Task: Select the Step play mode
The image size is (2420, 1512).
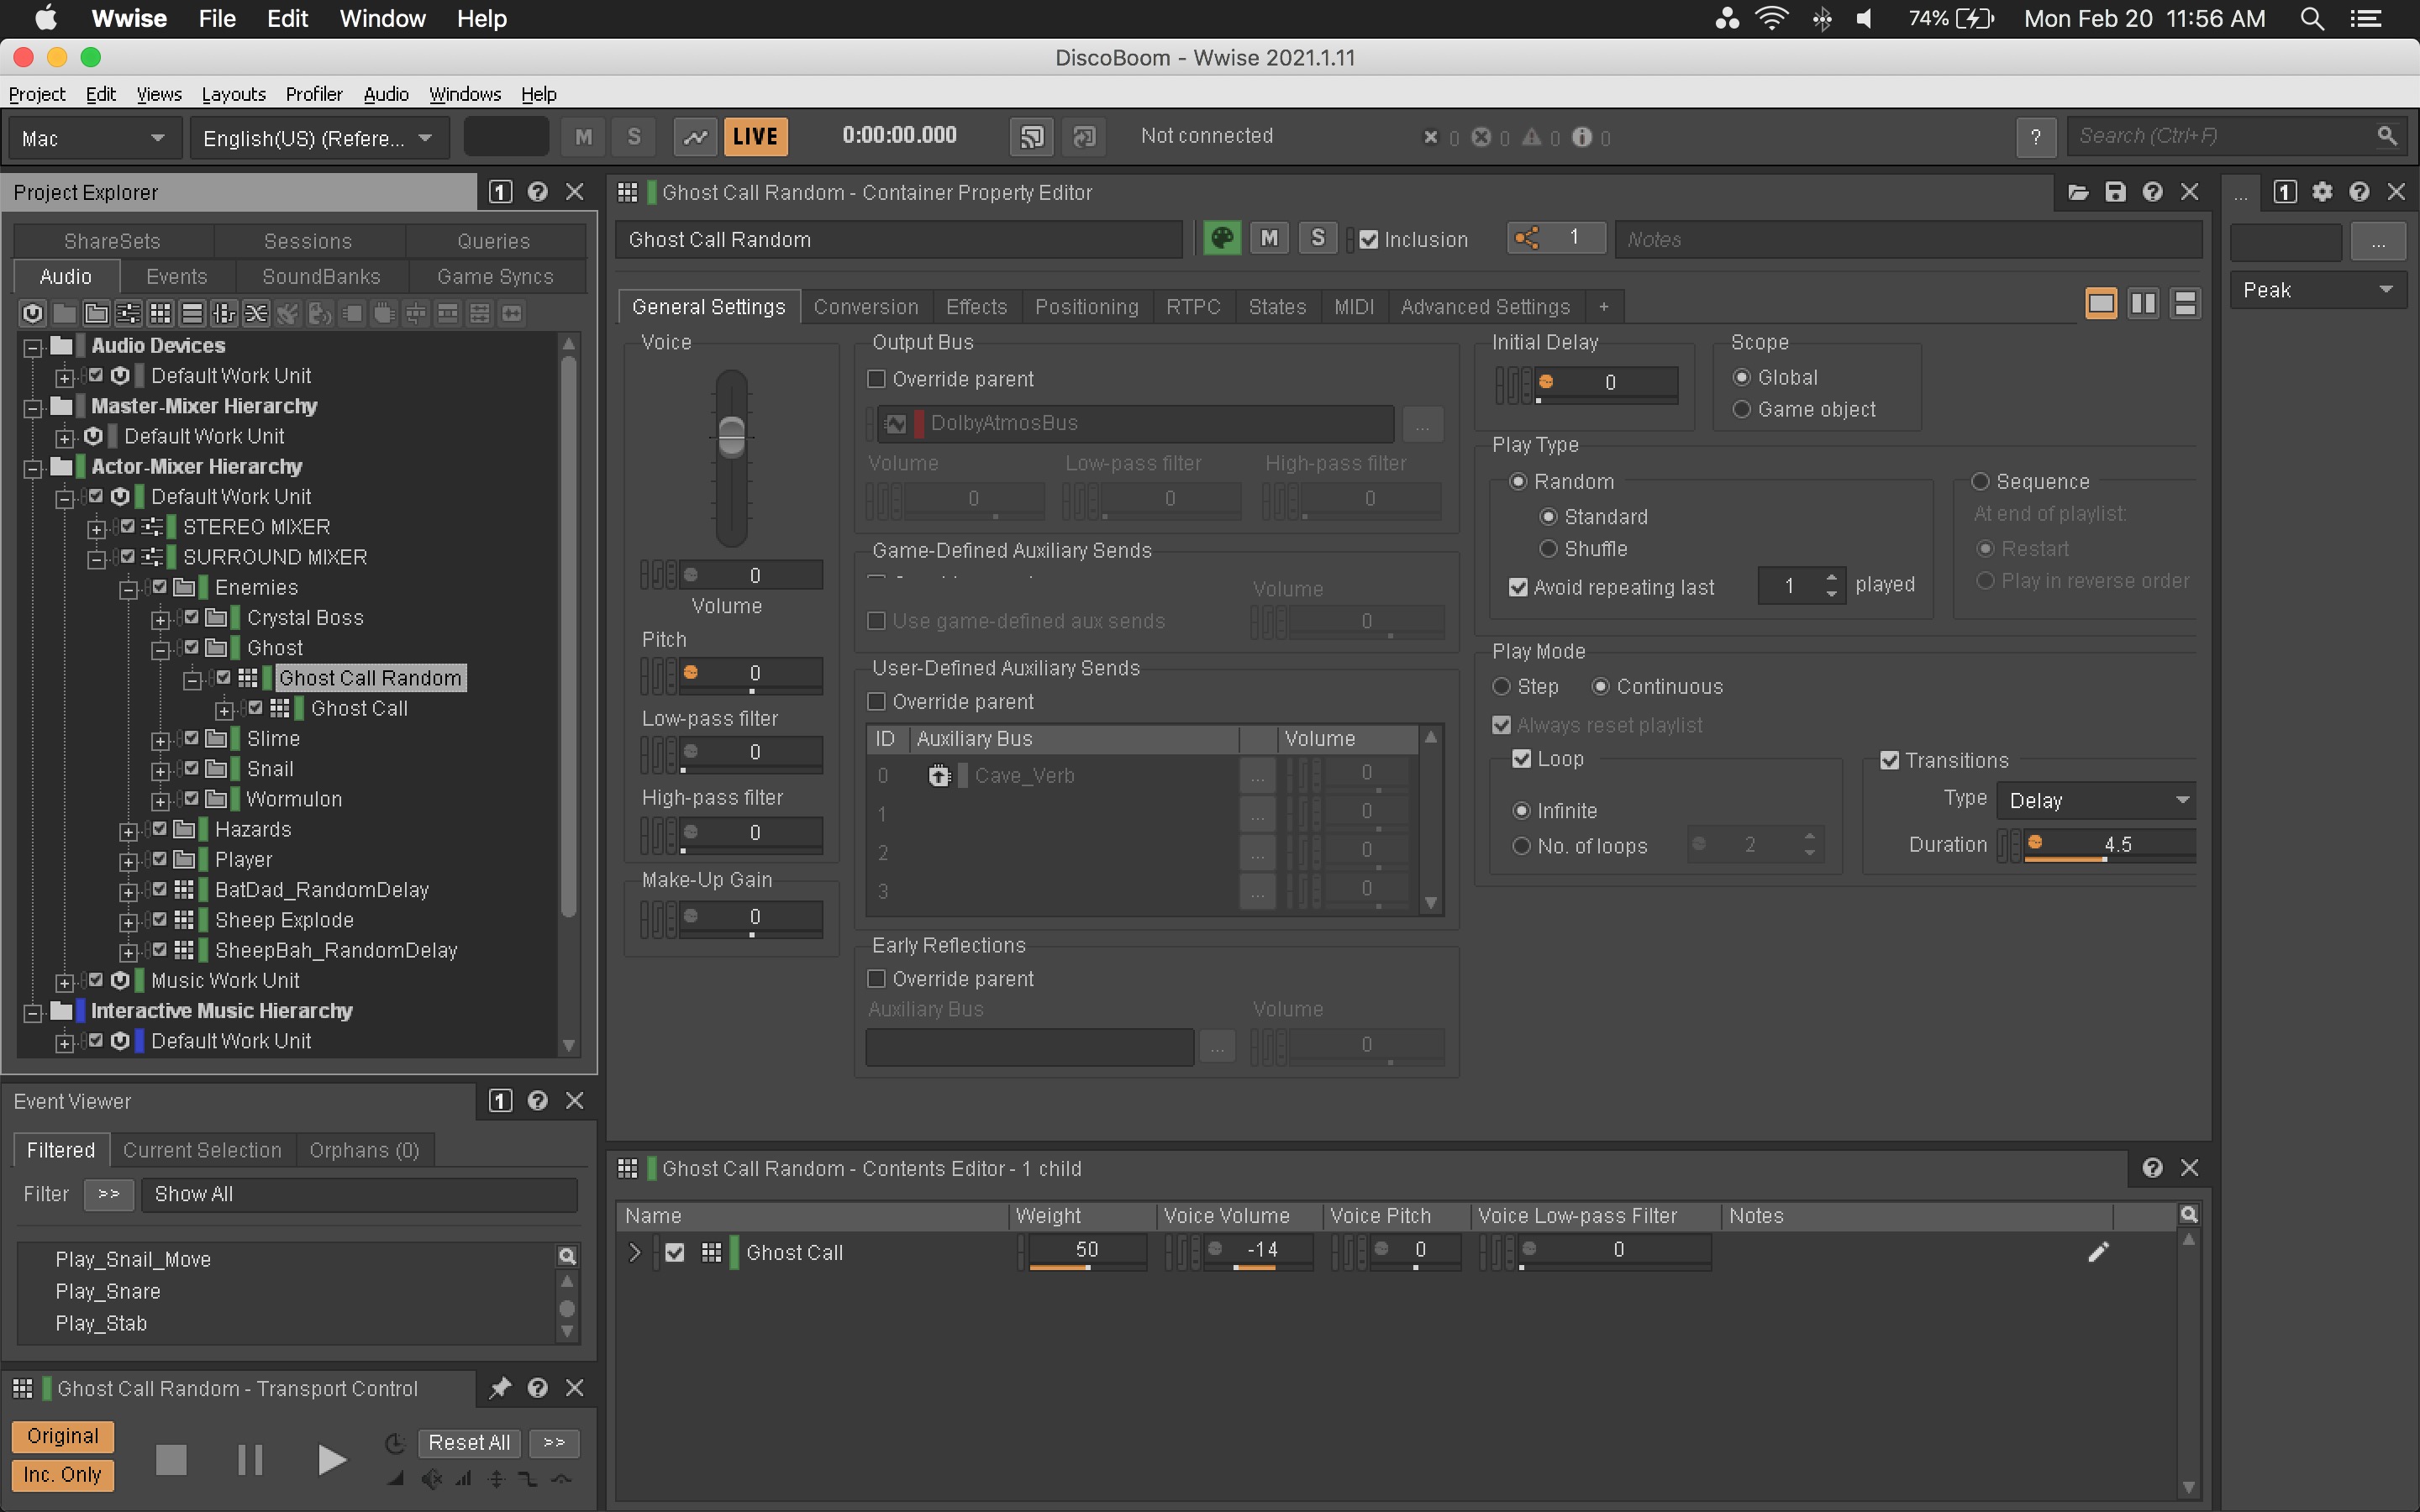Action: (x=1501, y=687)
